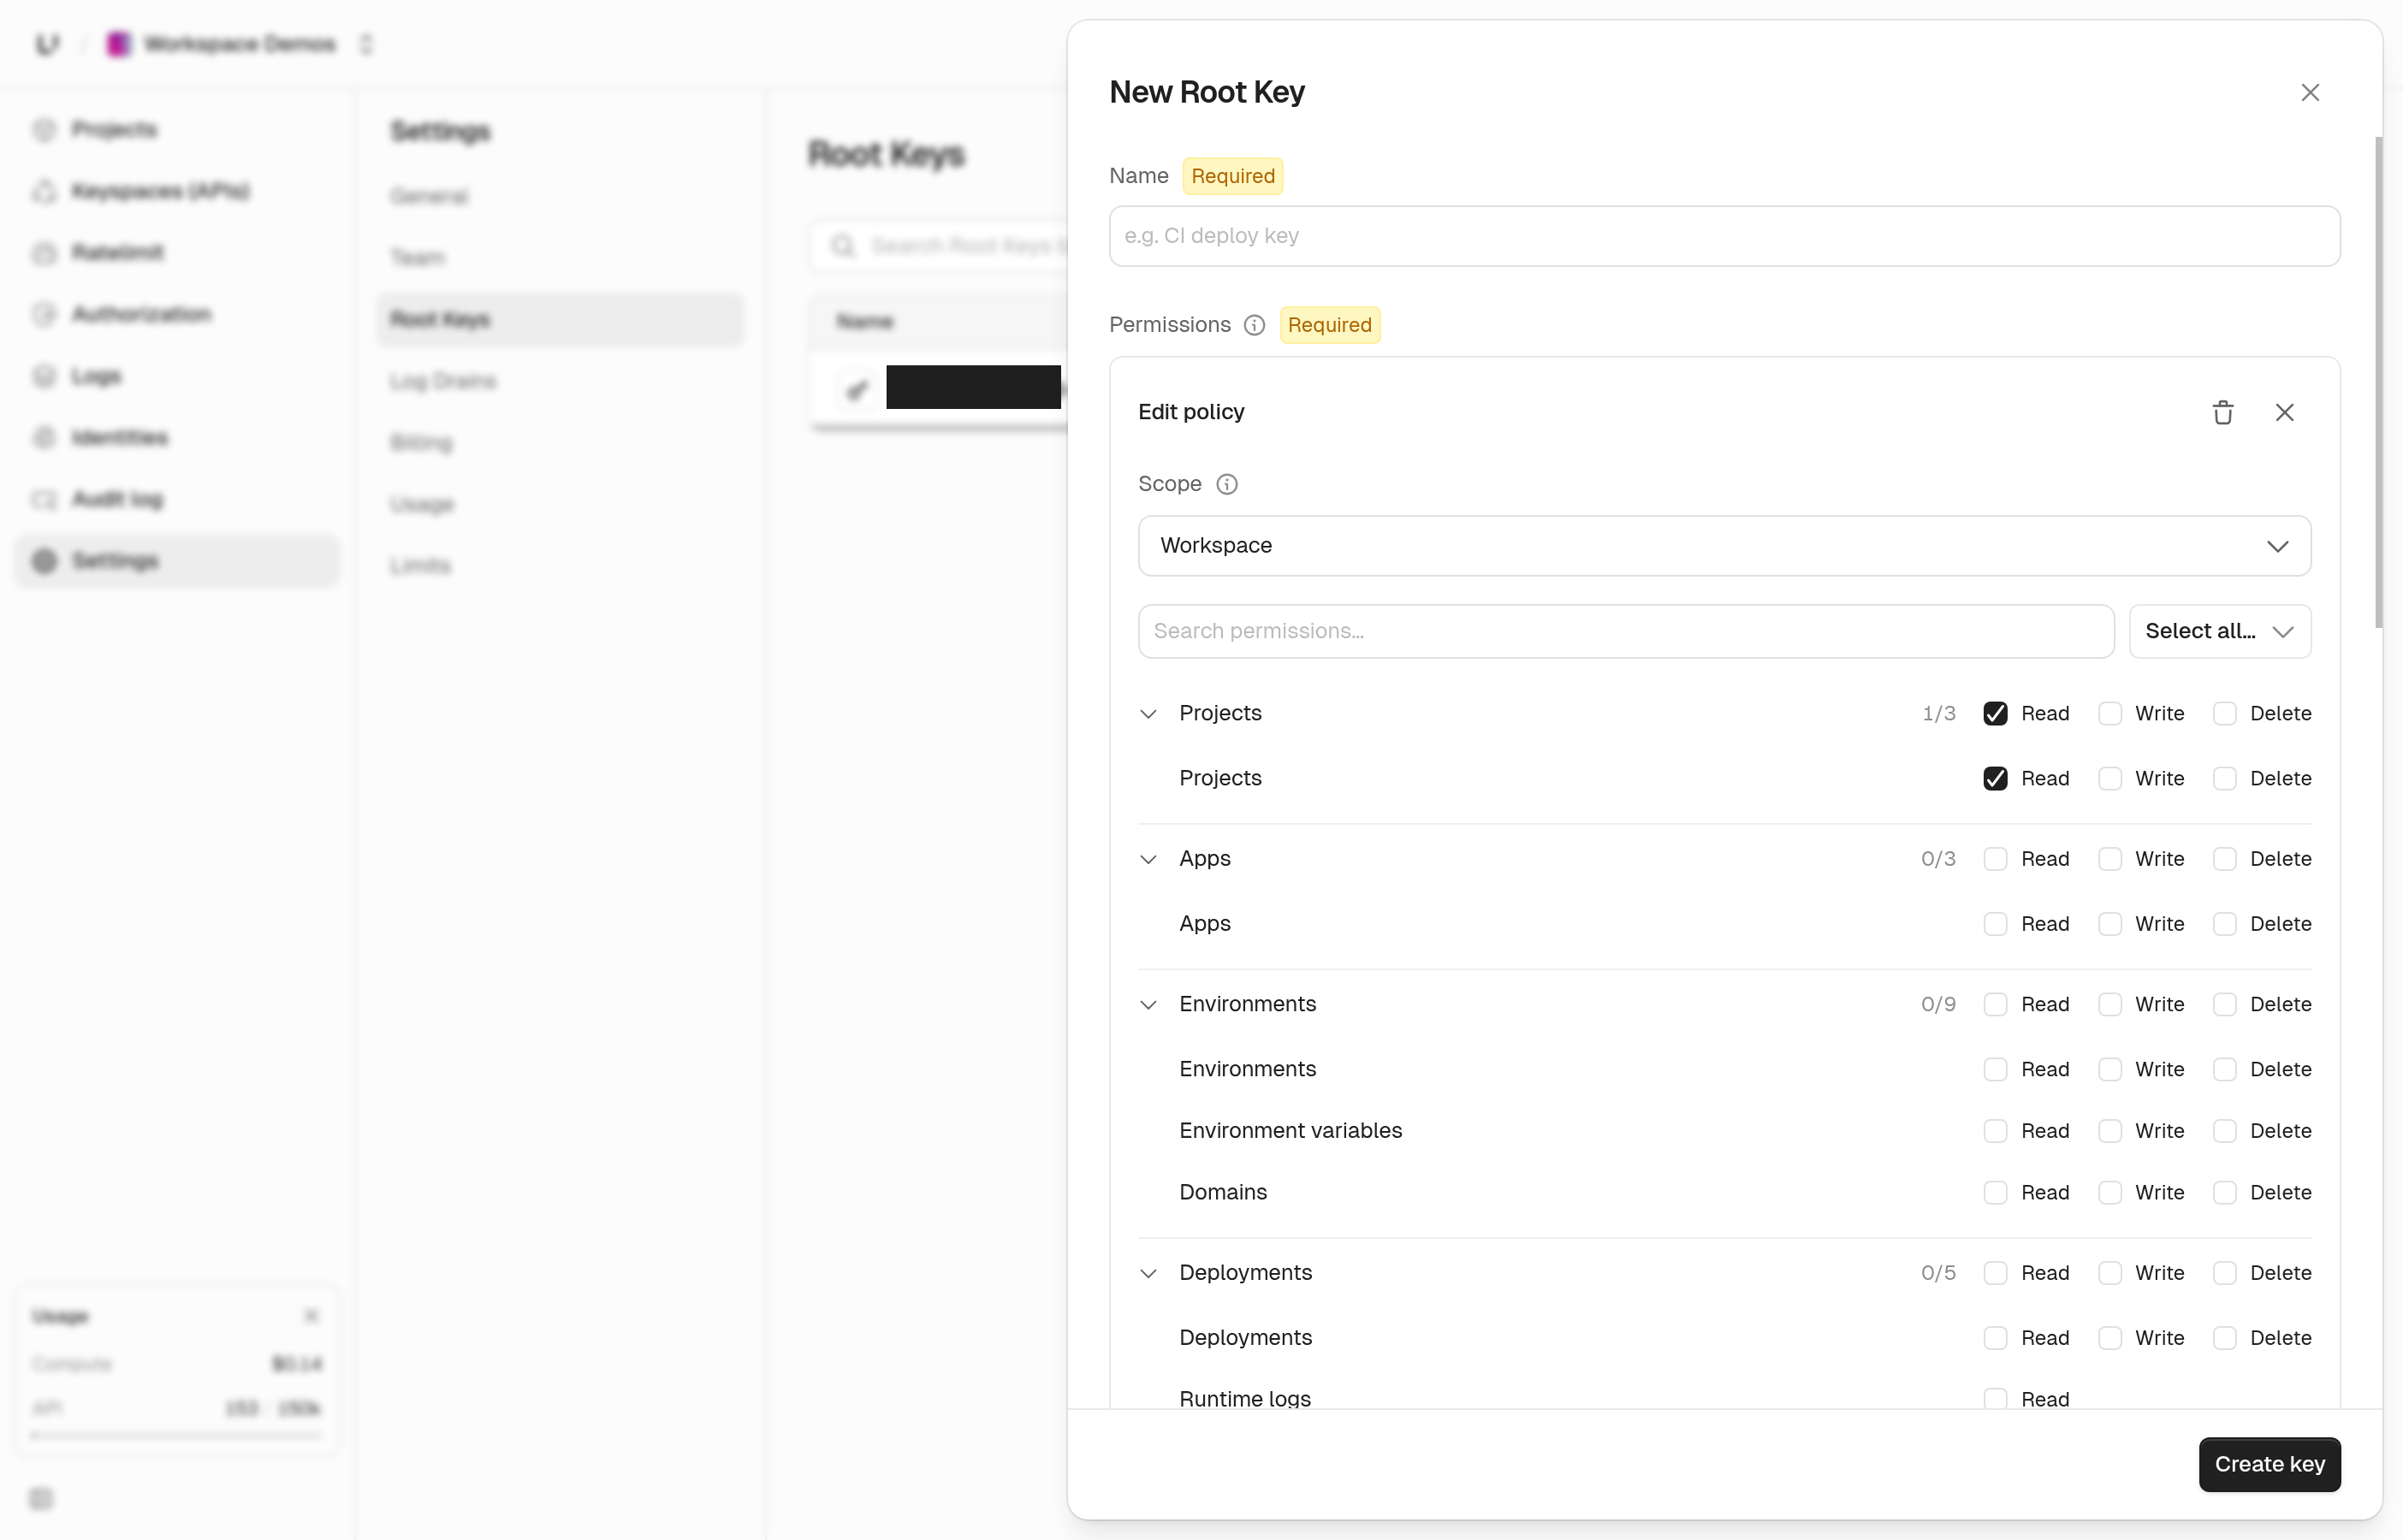Click the Audit log sidebar icon
The width and height of the screenshot is (2403, 1540).
point(44,499)
